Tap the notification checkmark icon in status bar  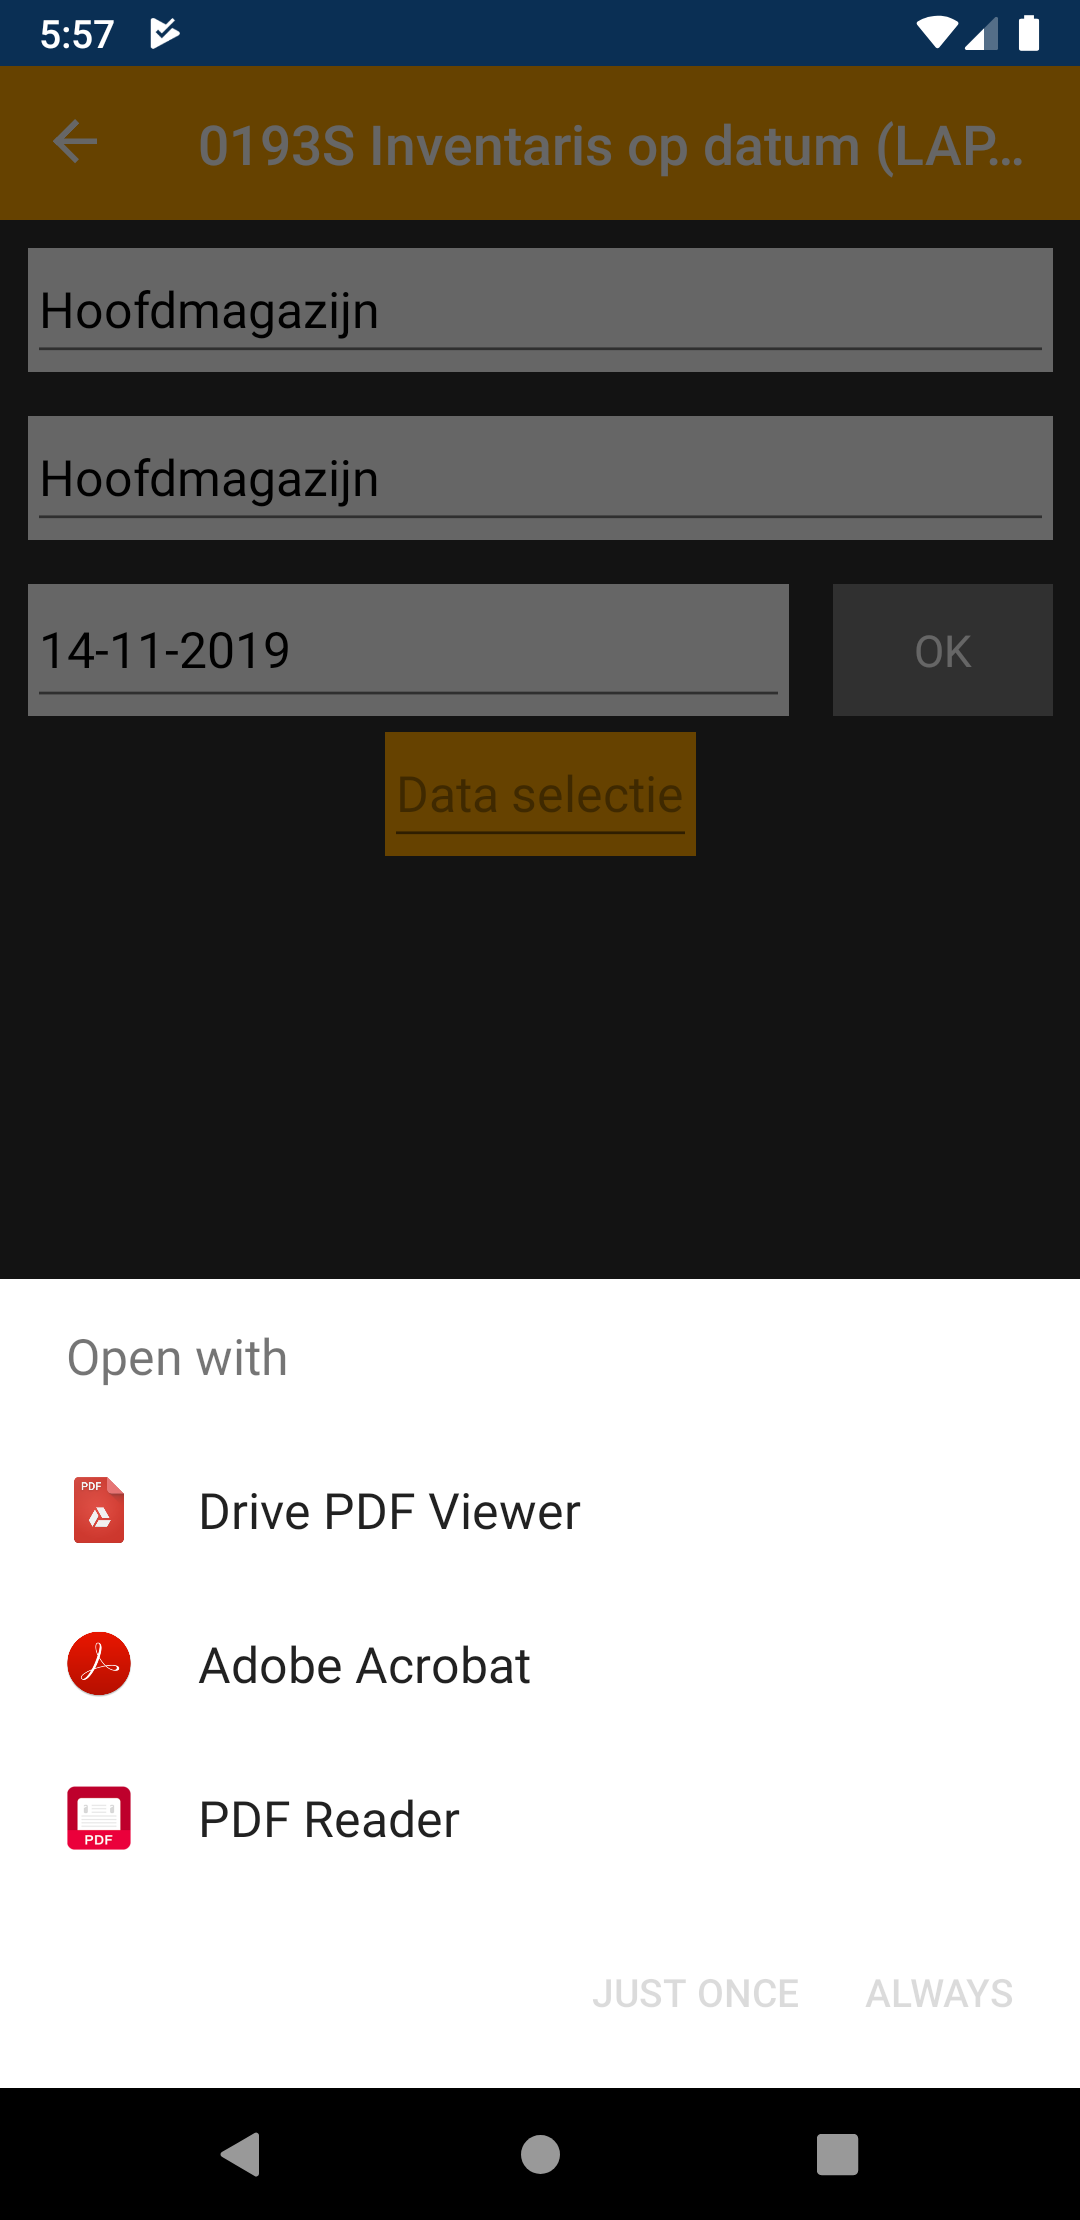(164, 33)
